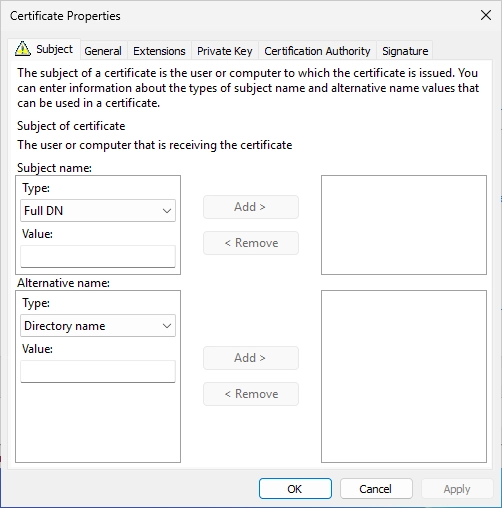Select the Subject tab label
Viewport: 502px width, 508px height.
pos(54,49)
